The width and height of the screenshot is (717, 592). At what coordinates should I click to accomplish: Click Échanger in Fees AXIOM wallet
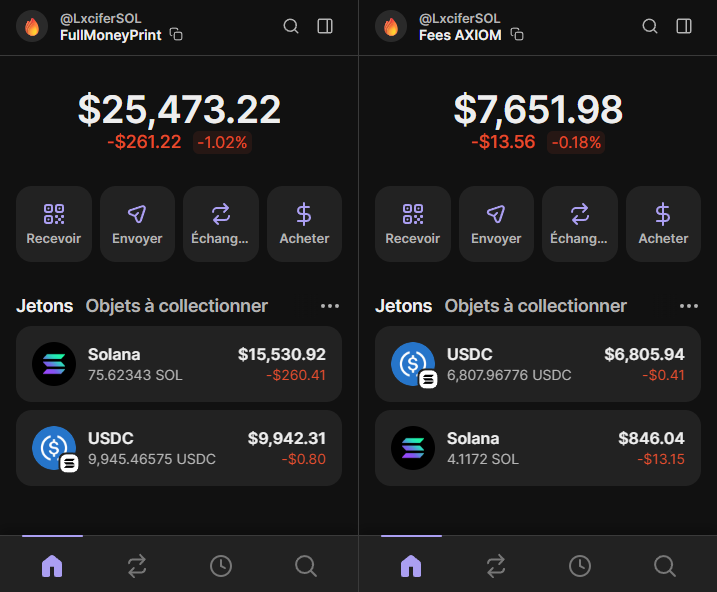(x=580, y=224)
